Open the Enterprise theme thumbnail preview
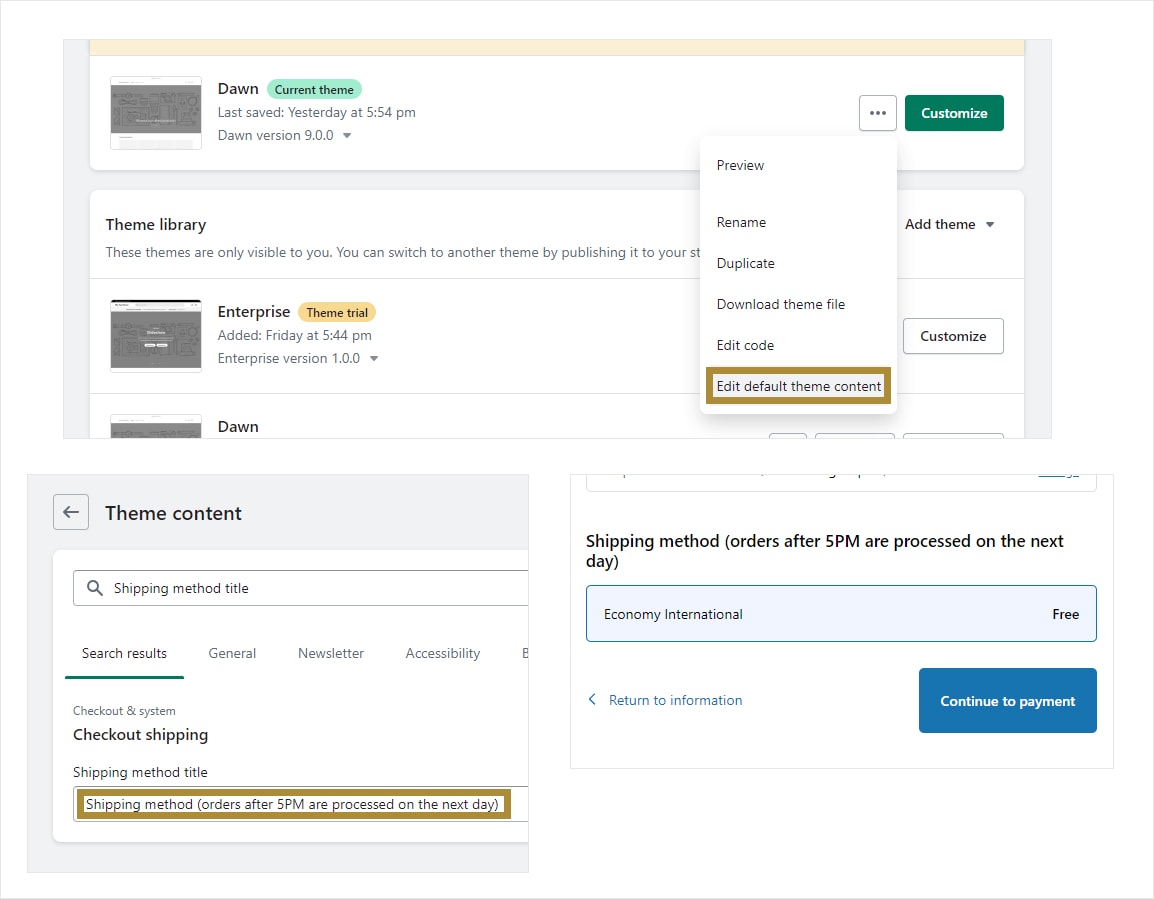 pyautogui.click(x=156, y=336)
